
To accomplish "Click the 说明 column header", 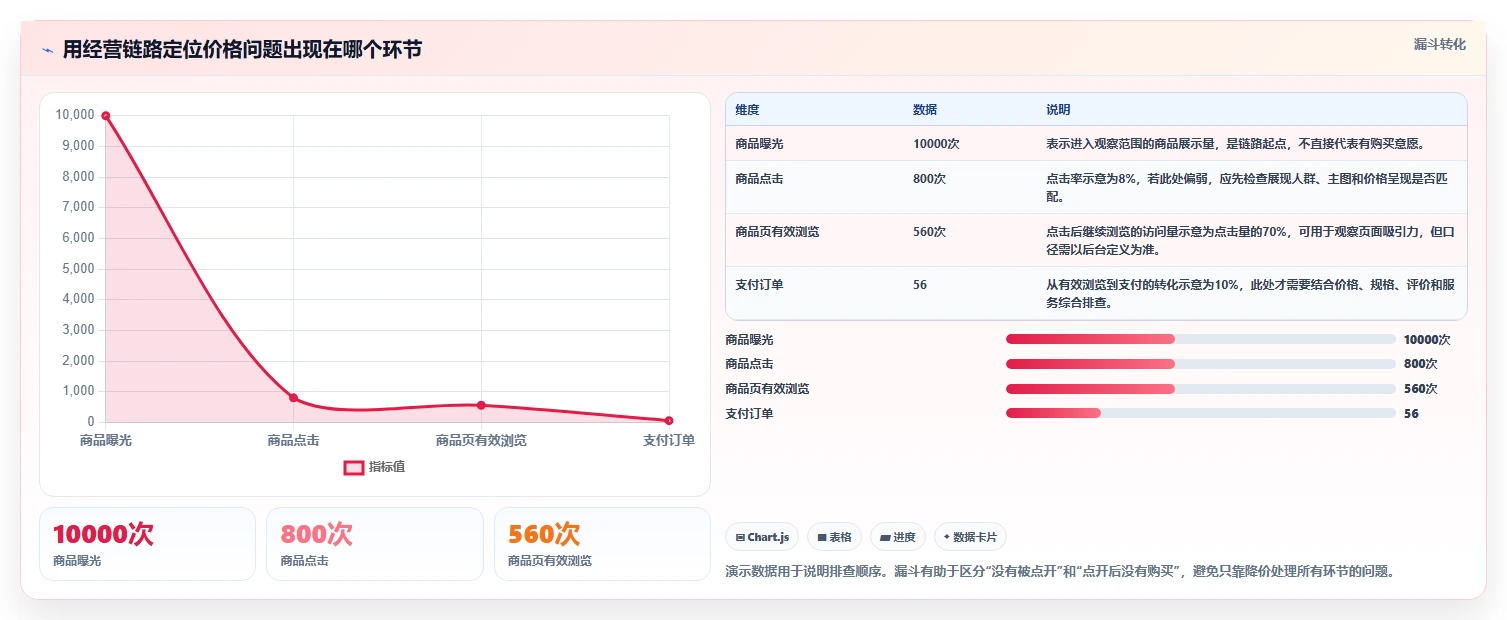I will point(1058,110).
